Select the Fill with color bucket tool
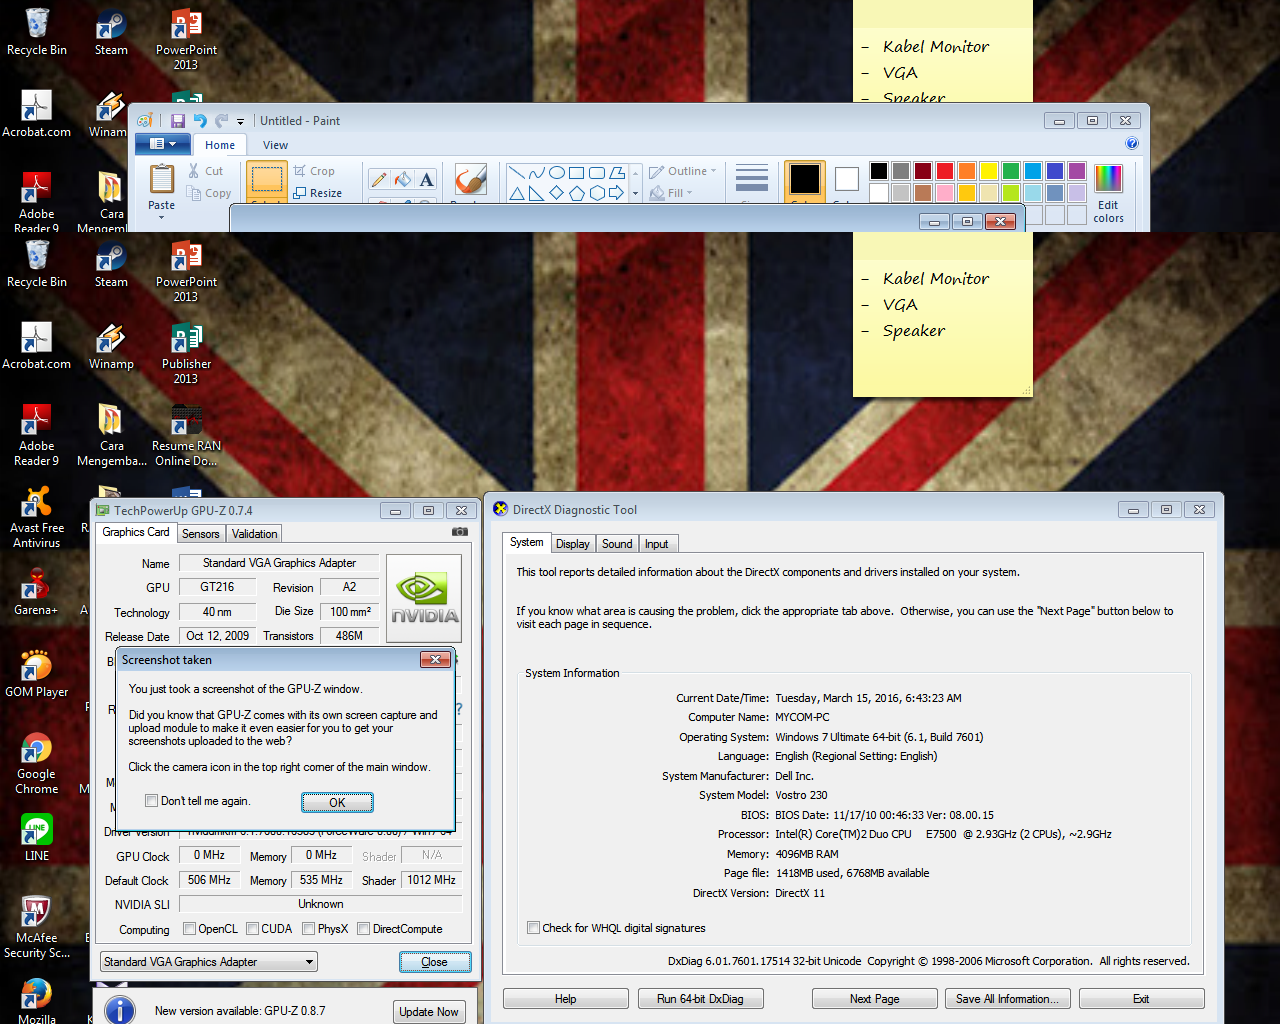 403,180
